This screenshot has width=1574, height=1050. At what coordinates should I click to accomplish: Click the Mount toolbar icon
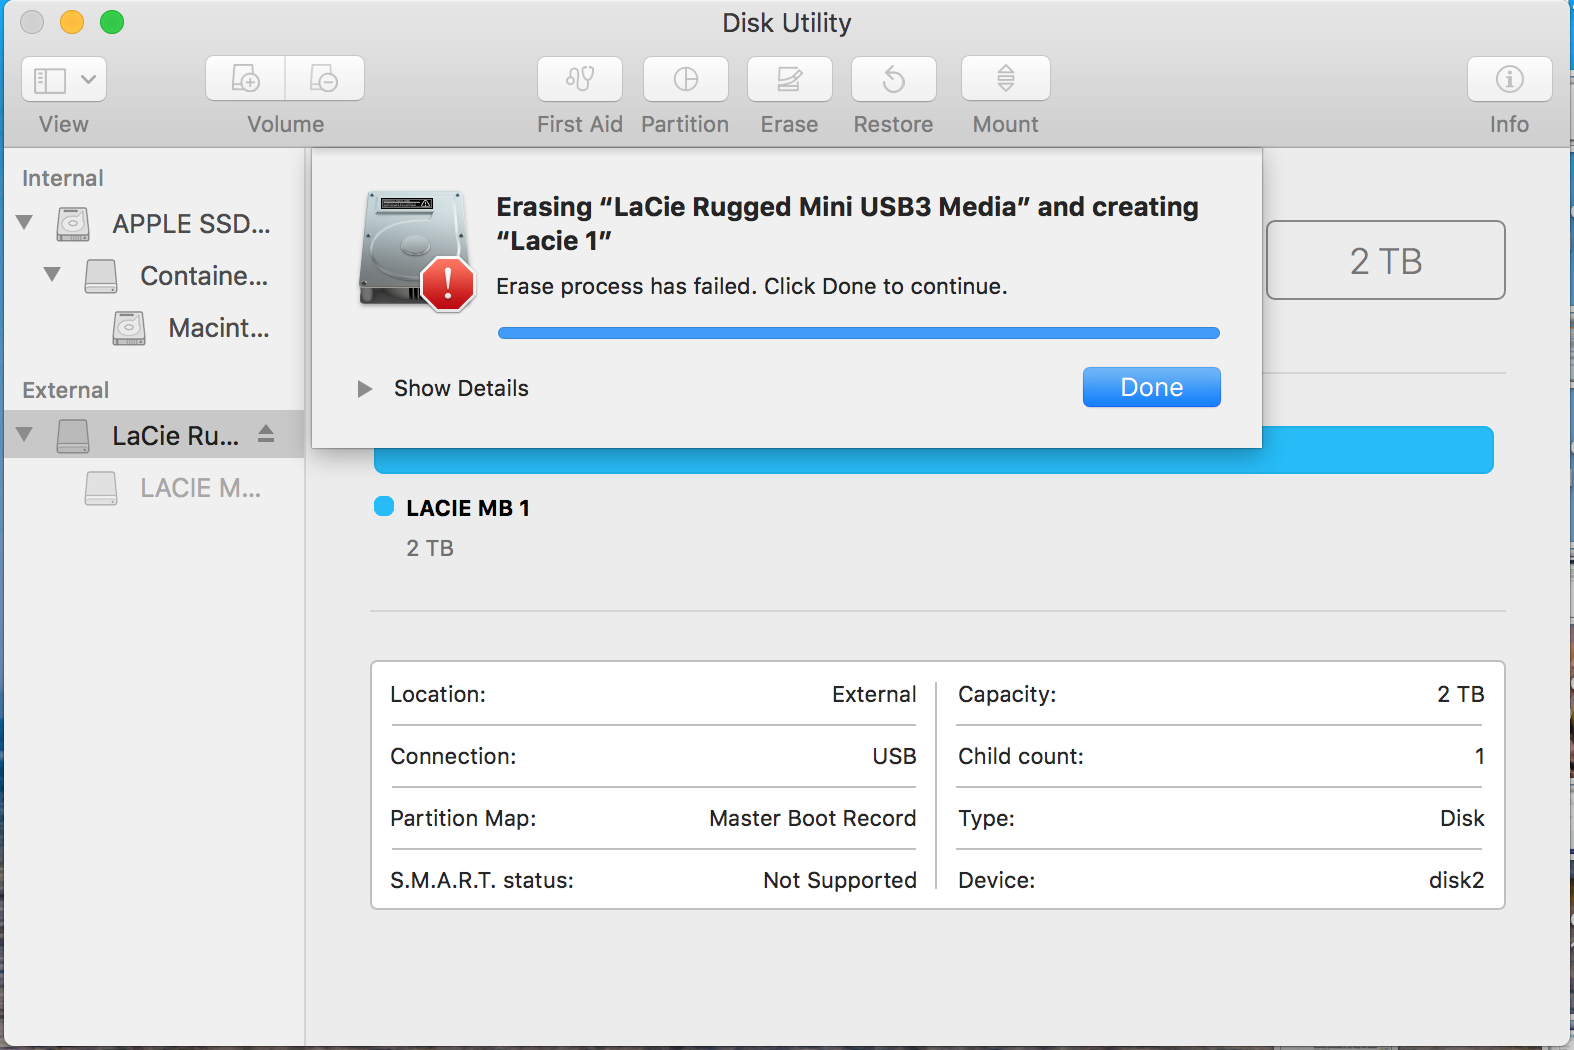pos(1006,79)
